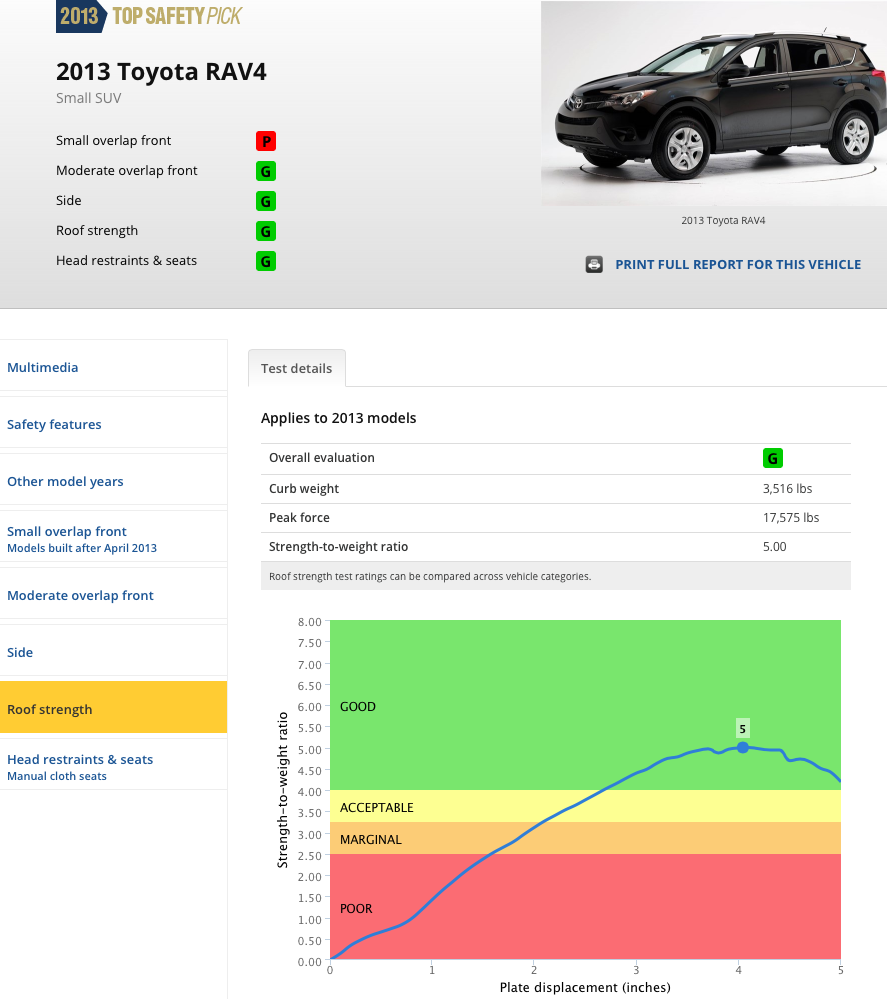887x999 pixels.
Task: Click the 'Small SUV' vehicle class text
Action: click(x=89, y=98)
